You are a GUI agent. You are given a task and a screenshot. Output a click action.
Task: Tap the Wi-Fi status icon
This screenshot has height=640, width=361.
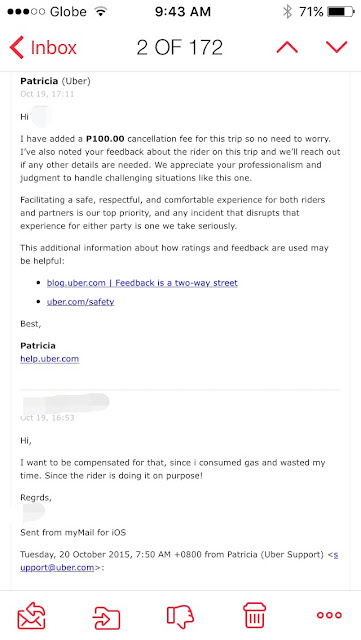(x=100, y=12)
